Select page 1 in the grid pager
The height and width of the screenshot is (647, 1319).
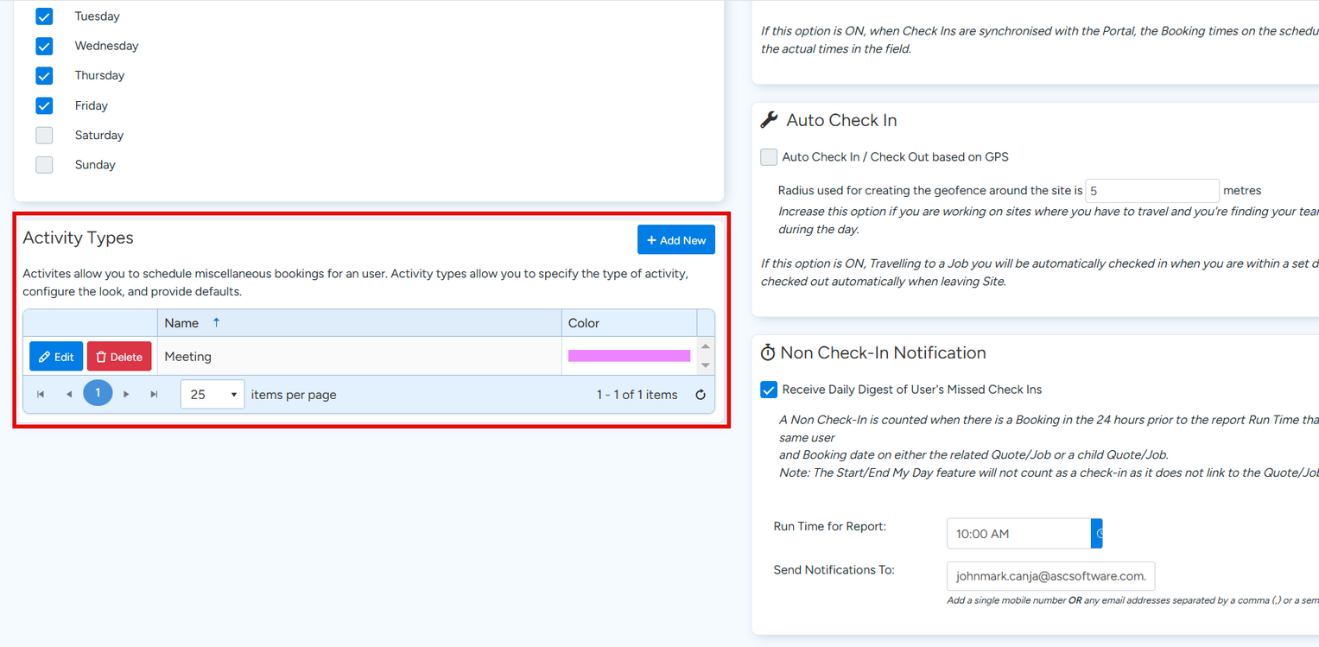coord(98,394)
